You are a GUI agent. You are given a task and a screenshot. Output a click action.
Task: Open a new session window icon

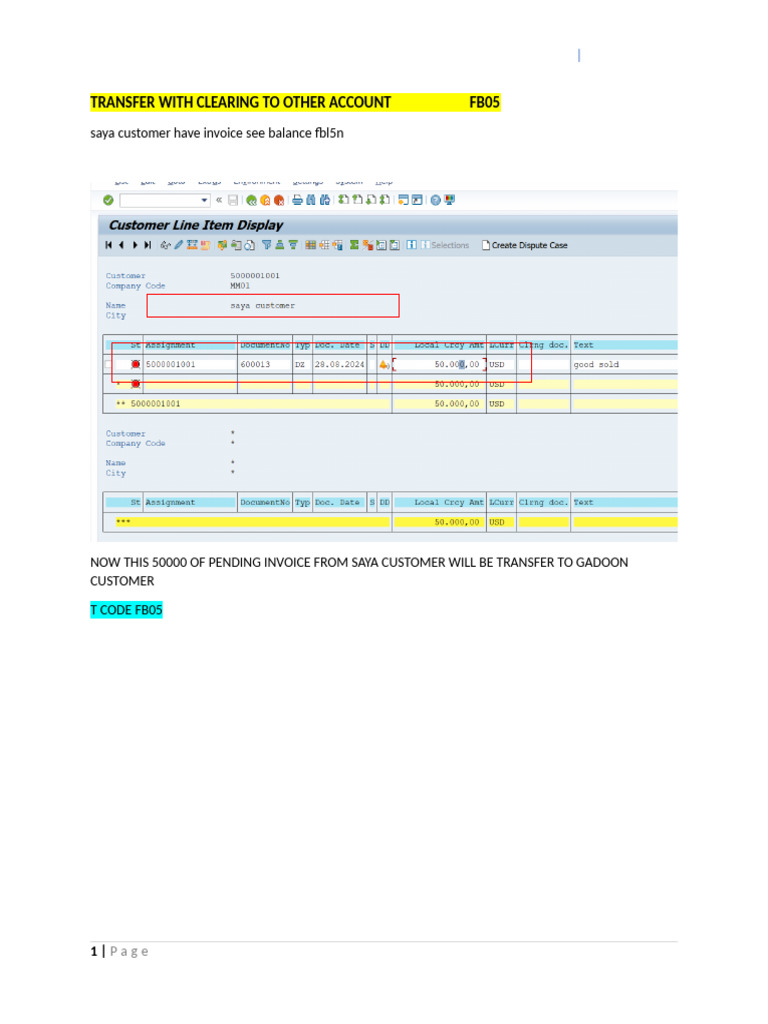(403, 200)
